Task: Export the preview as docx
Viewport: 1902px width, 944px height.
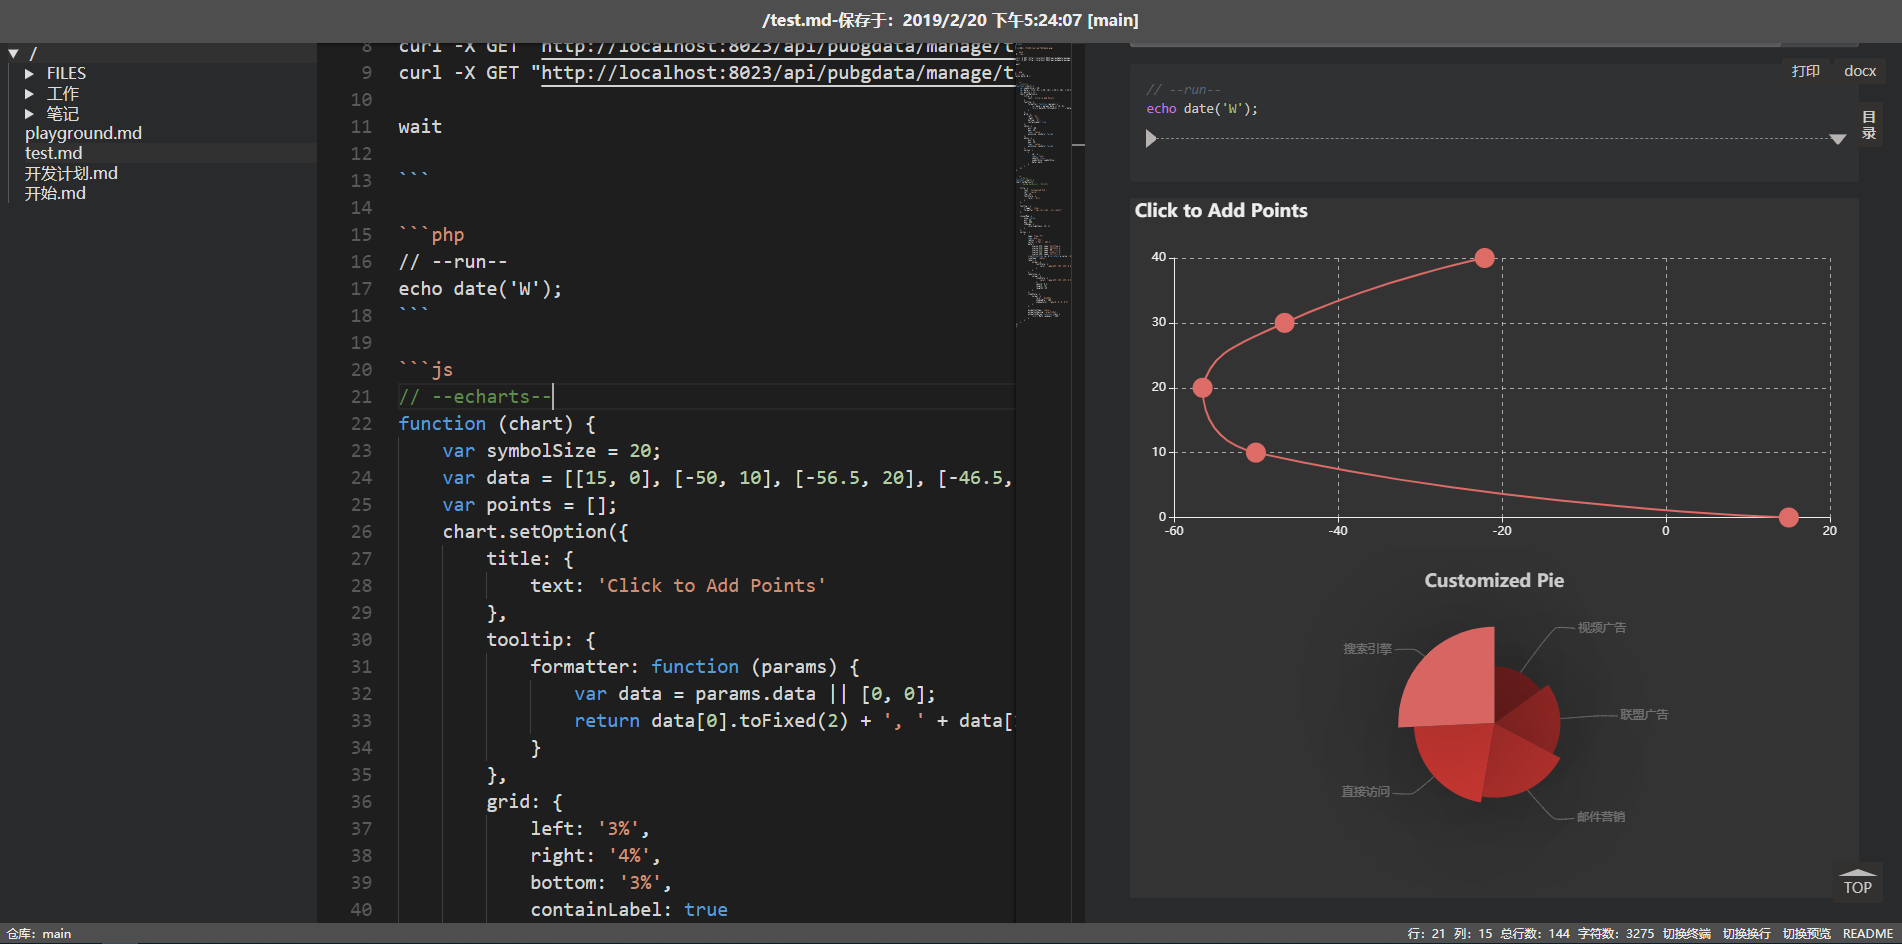Action: click(x=1860, y=71)
